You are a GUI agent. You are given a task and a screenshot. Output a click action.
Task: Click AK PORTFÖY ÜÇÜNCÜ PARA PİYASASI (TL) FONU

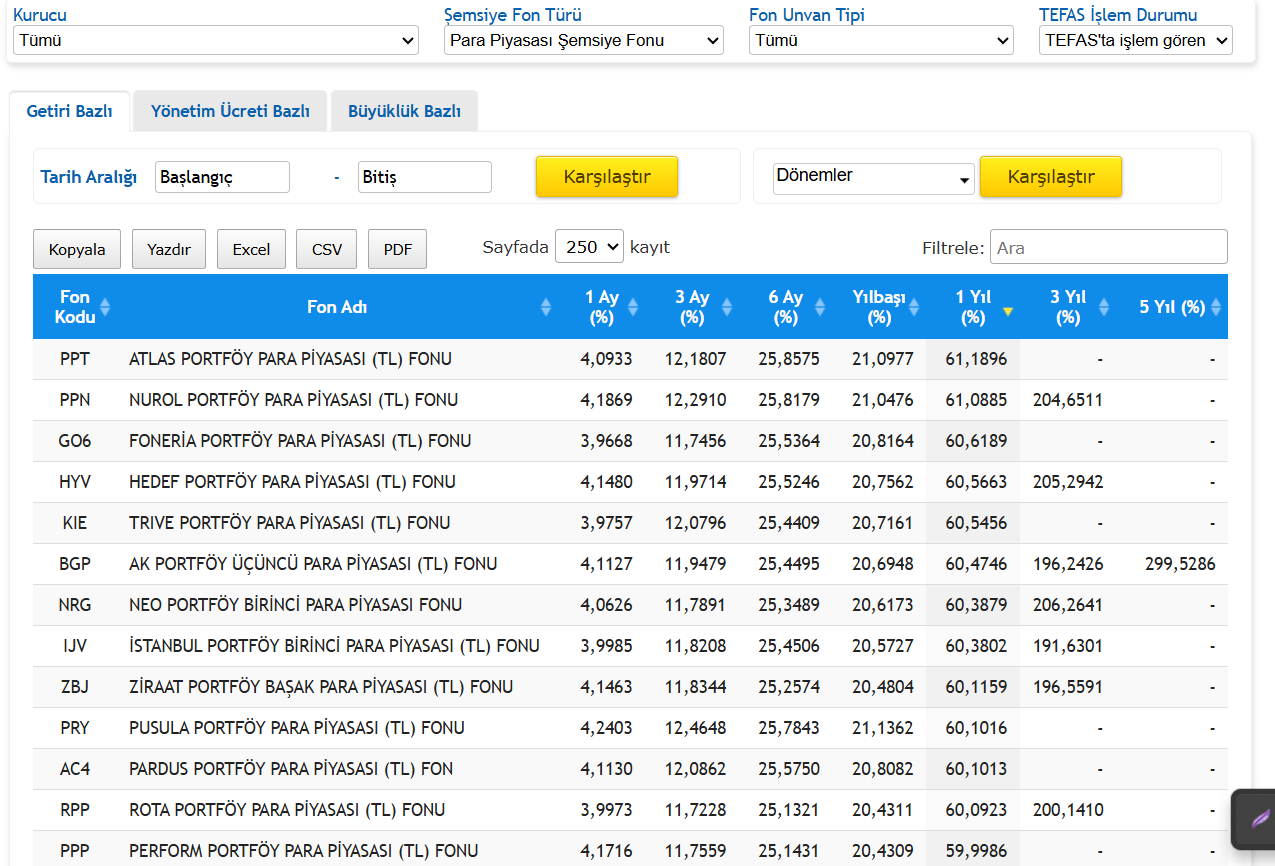[x=313, y=564]
